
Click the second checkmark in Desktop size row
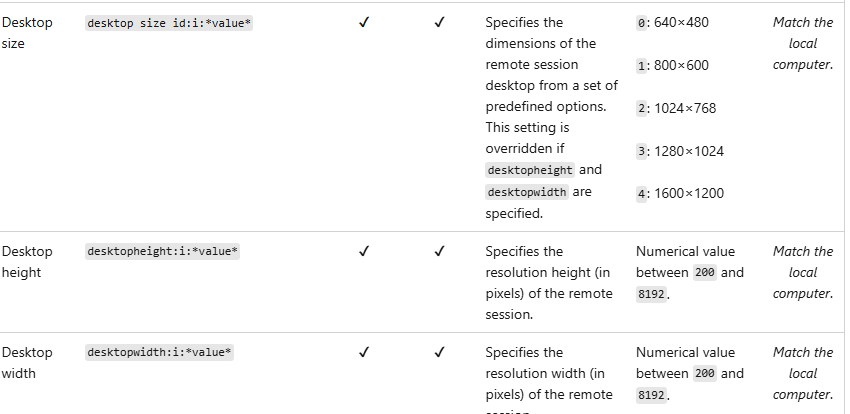(x=440, y=23)
